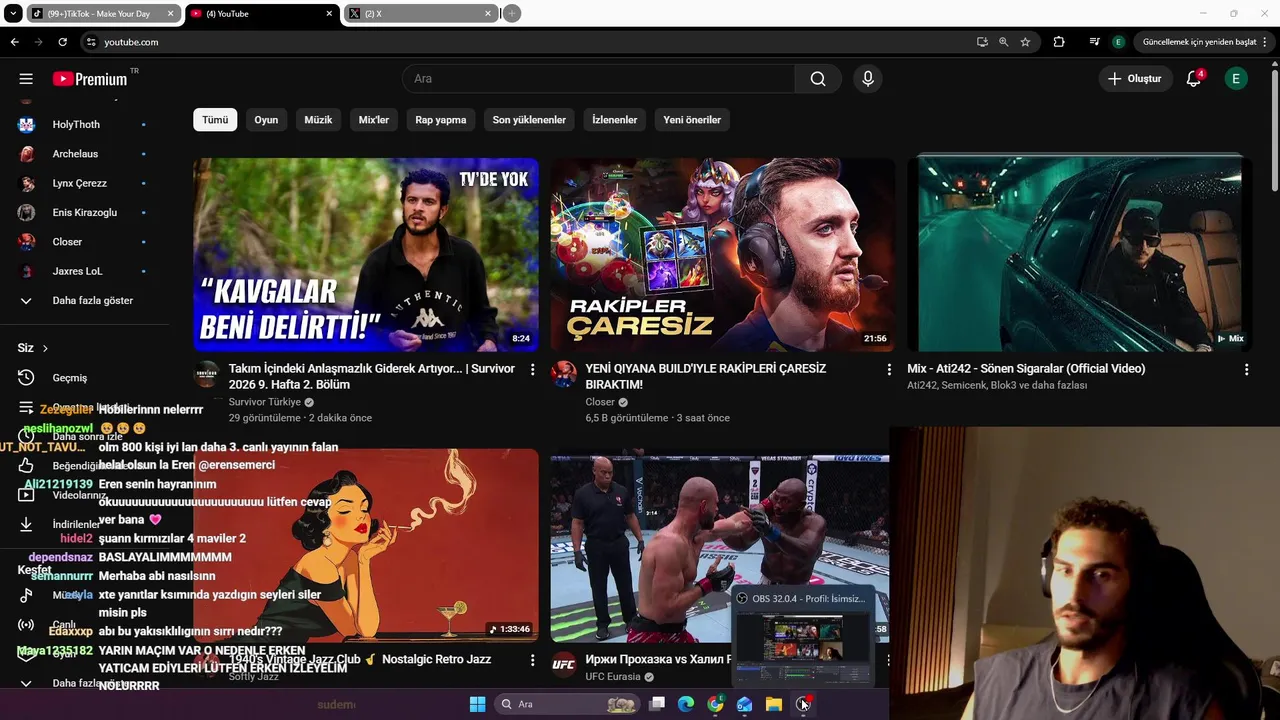Open the YouTube hamburger guide menu
The width and height of the screenshot is (1280, 720).
click(x=26, y=79)
